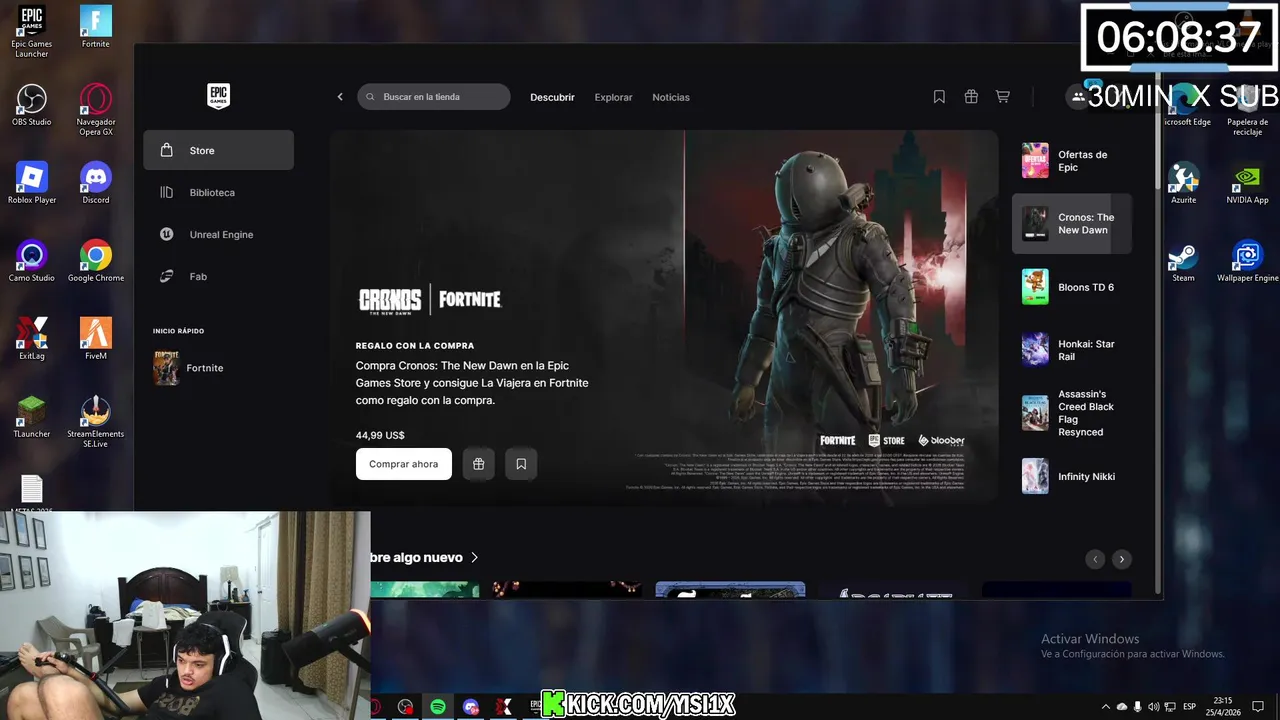Open Fab in the sidebar
Viewport: 1280px width, 720px height.
pyautogui.click(x=218, y=276)
